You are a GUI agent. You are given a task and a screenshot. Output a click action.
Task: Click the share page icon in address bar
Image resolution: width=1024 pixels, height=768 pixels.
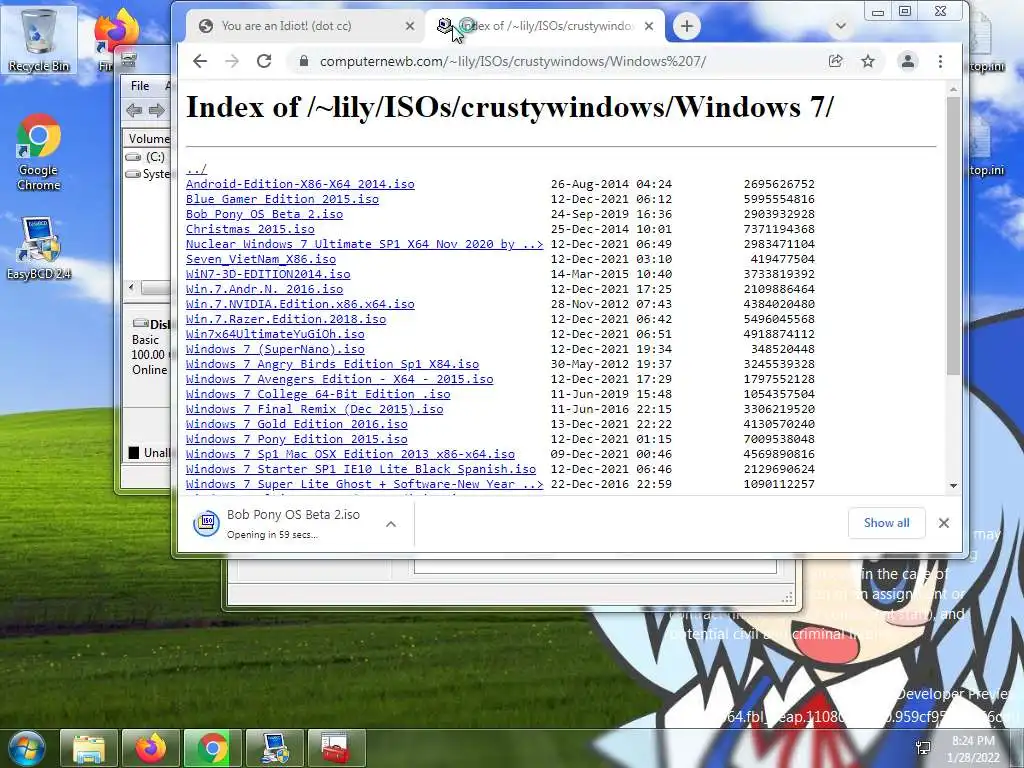[x=835, y=61]
